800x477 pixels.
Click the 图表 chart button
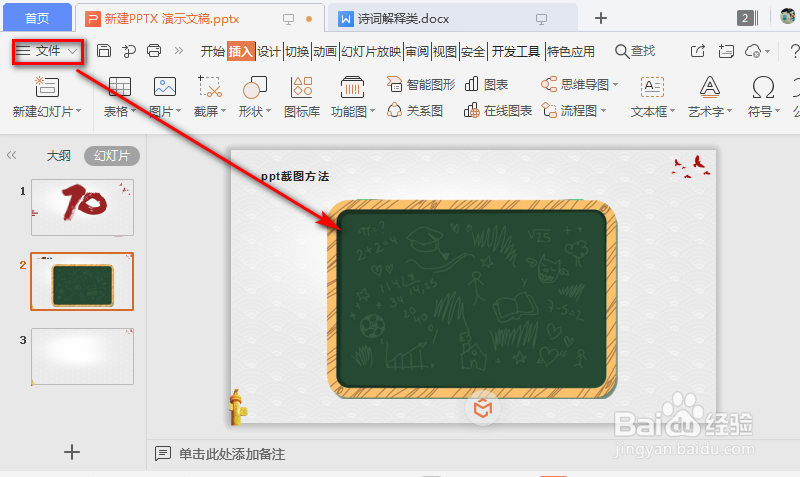point(487,84)
